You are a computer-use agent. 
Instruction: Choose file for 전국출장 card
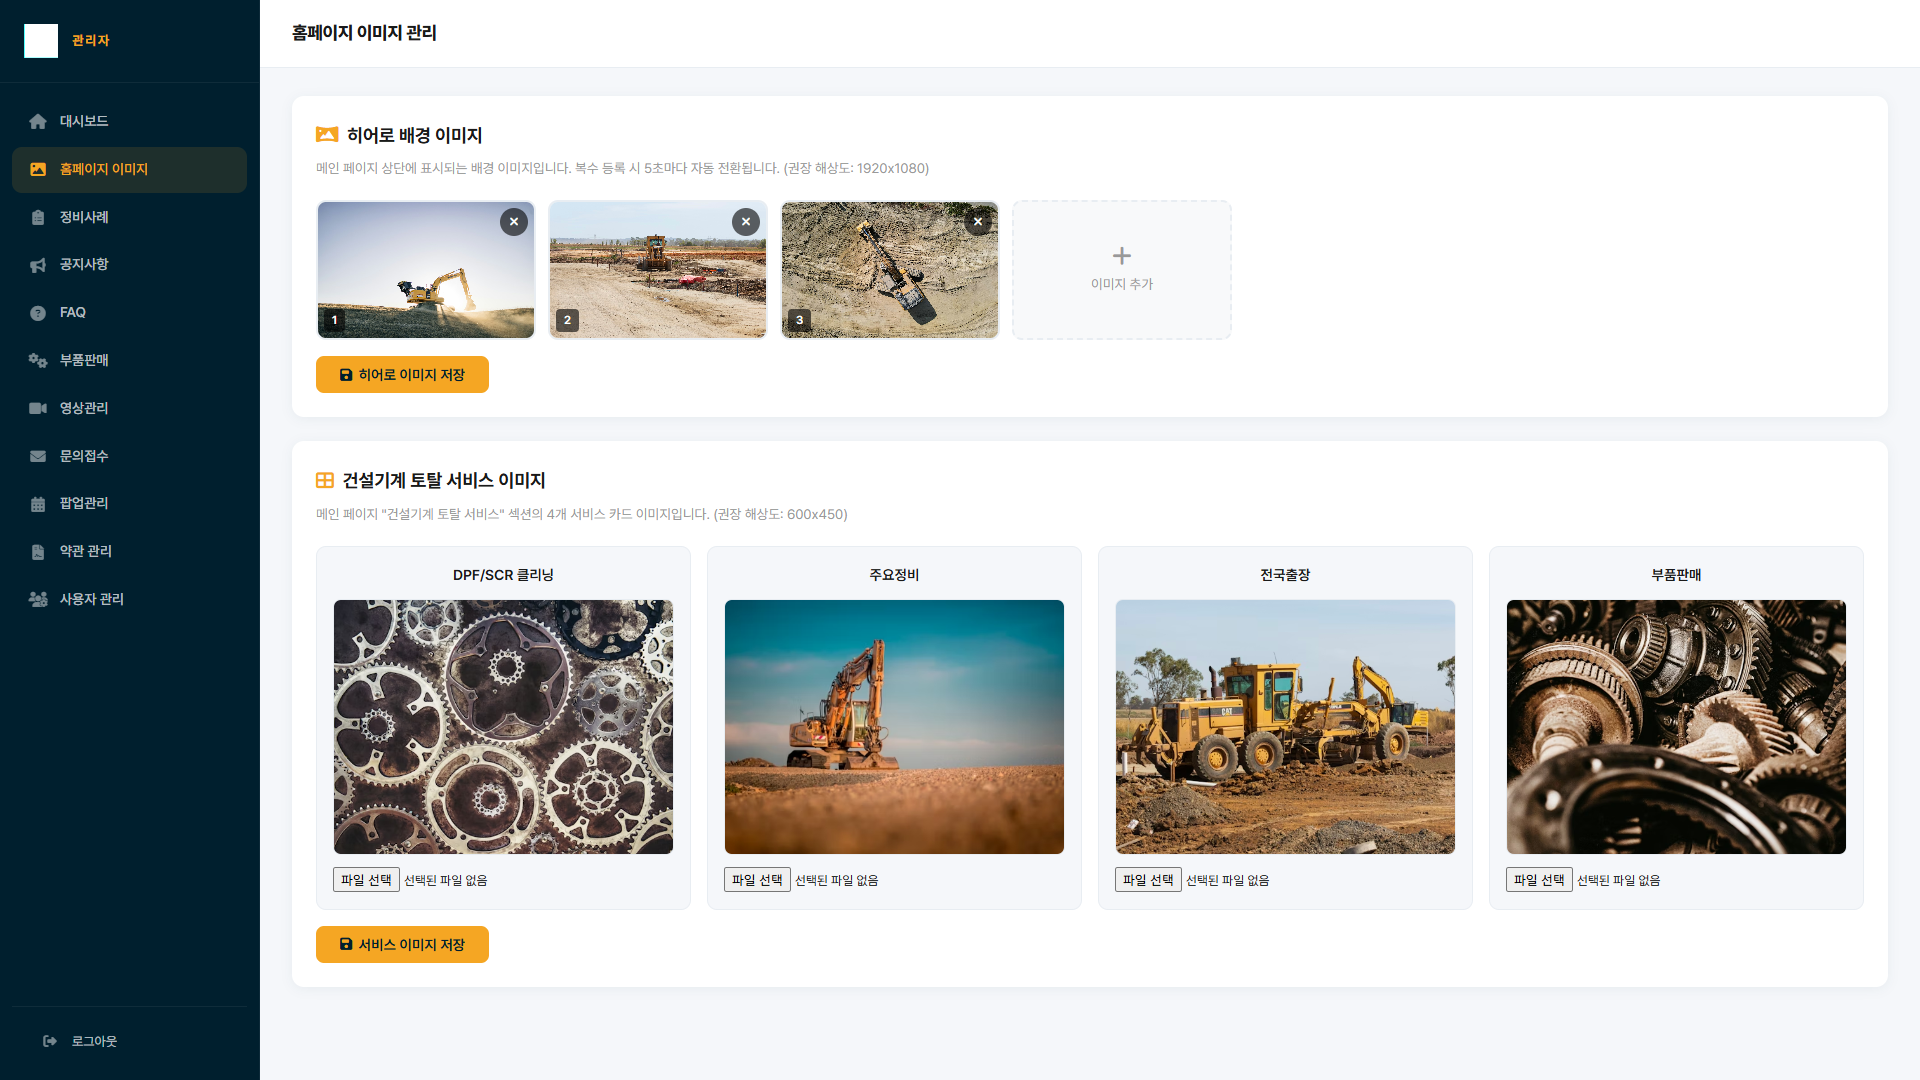click(1148, 880)
